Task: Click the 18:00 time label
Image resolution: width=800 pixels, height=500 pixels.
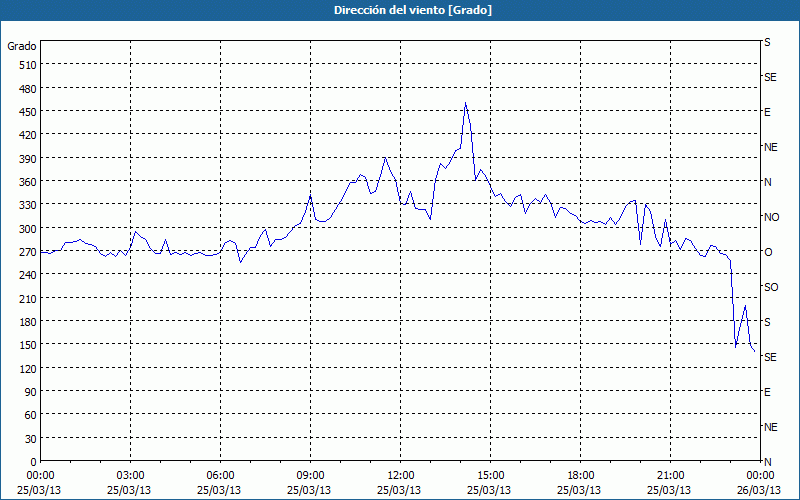Action: pos(581,476)
